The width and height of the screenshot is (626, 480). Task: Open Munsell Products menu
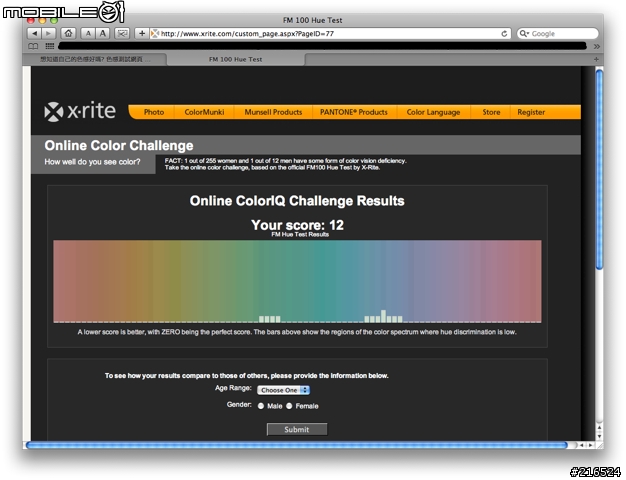[x=273, y=112]
